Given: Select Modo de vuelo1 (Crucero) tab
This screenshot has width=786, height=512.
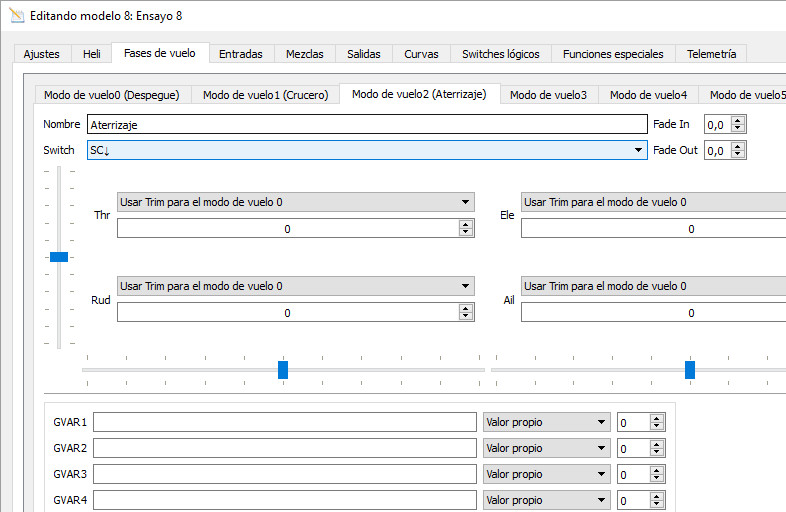Looking at the screenshot, I should click(265, 95).
